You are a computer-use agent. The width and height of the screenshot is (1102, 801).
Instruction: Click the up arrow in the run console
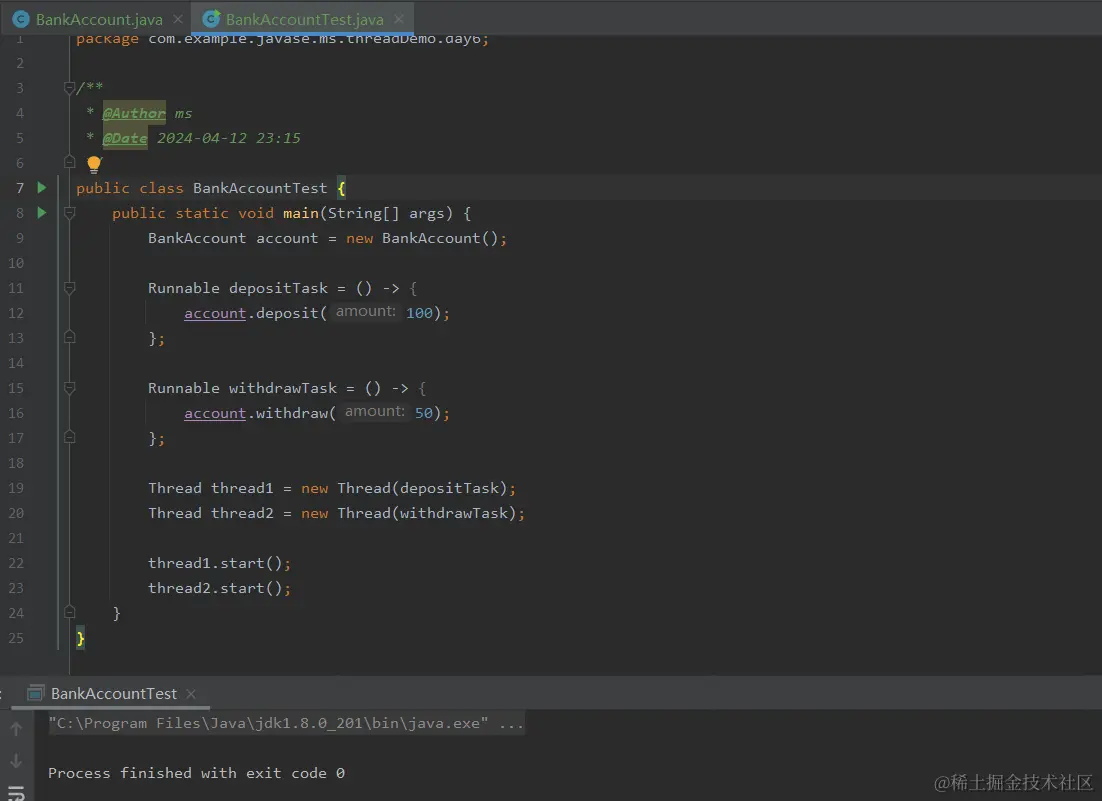pos(15,729)
